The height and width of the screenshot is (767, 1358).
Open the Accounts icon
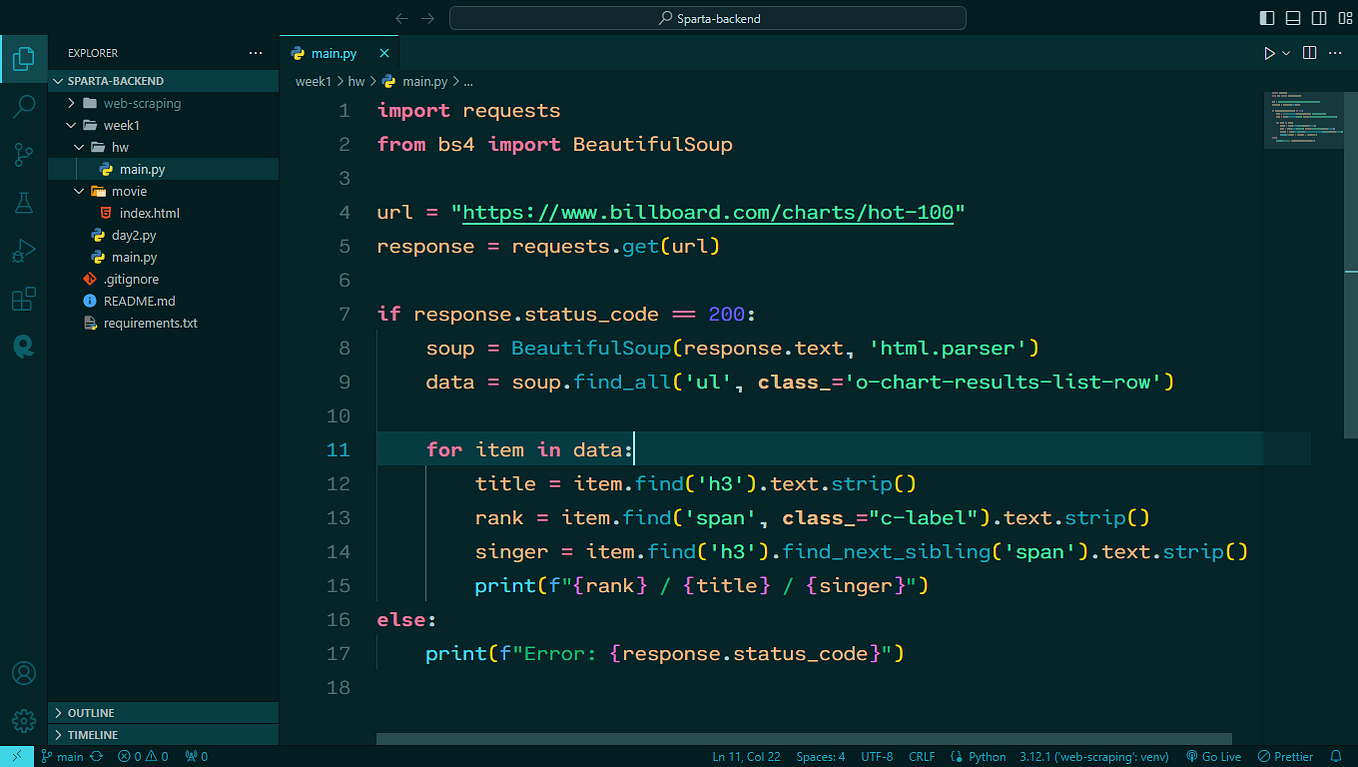(24, 673)
